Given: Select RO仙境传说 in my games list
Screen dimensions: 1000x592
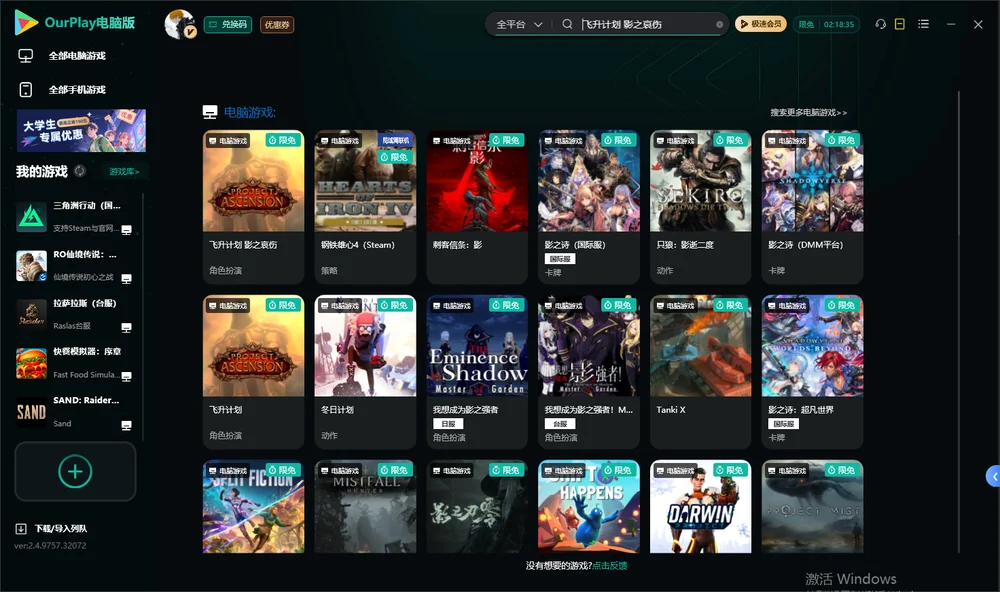Looking at the screenshot, I should [x=75, y=266].
